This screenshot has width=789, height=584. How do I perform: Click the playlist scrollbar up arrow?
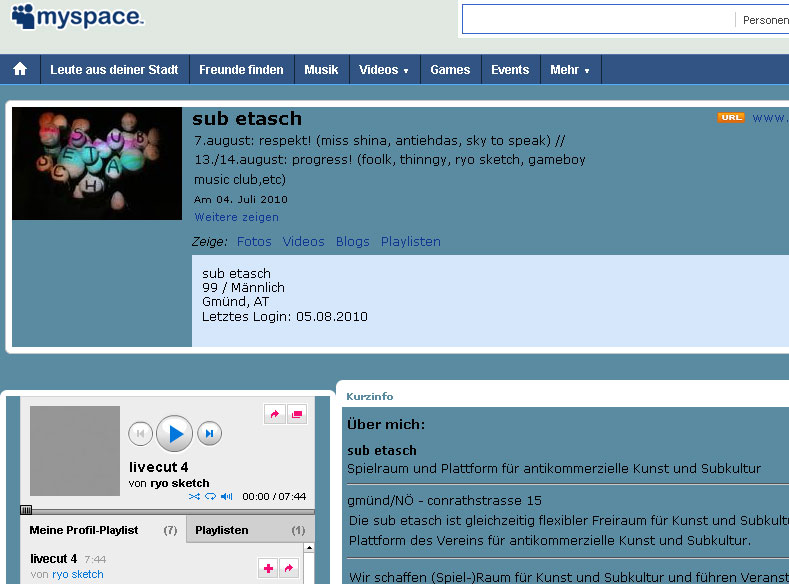309,547
